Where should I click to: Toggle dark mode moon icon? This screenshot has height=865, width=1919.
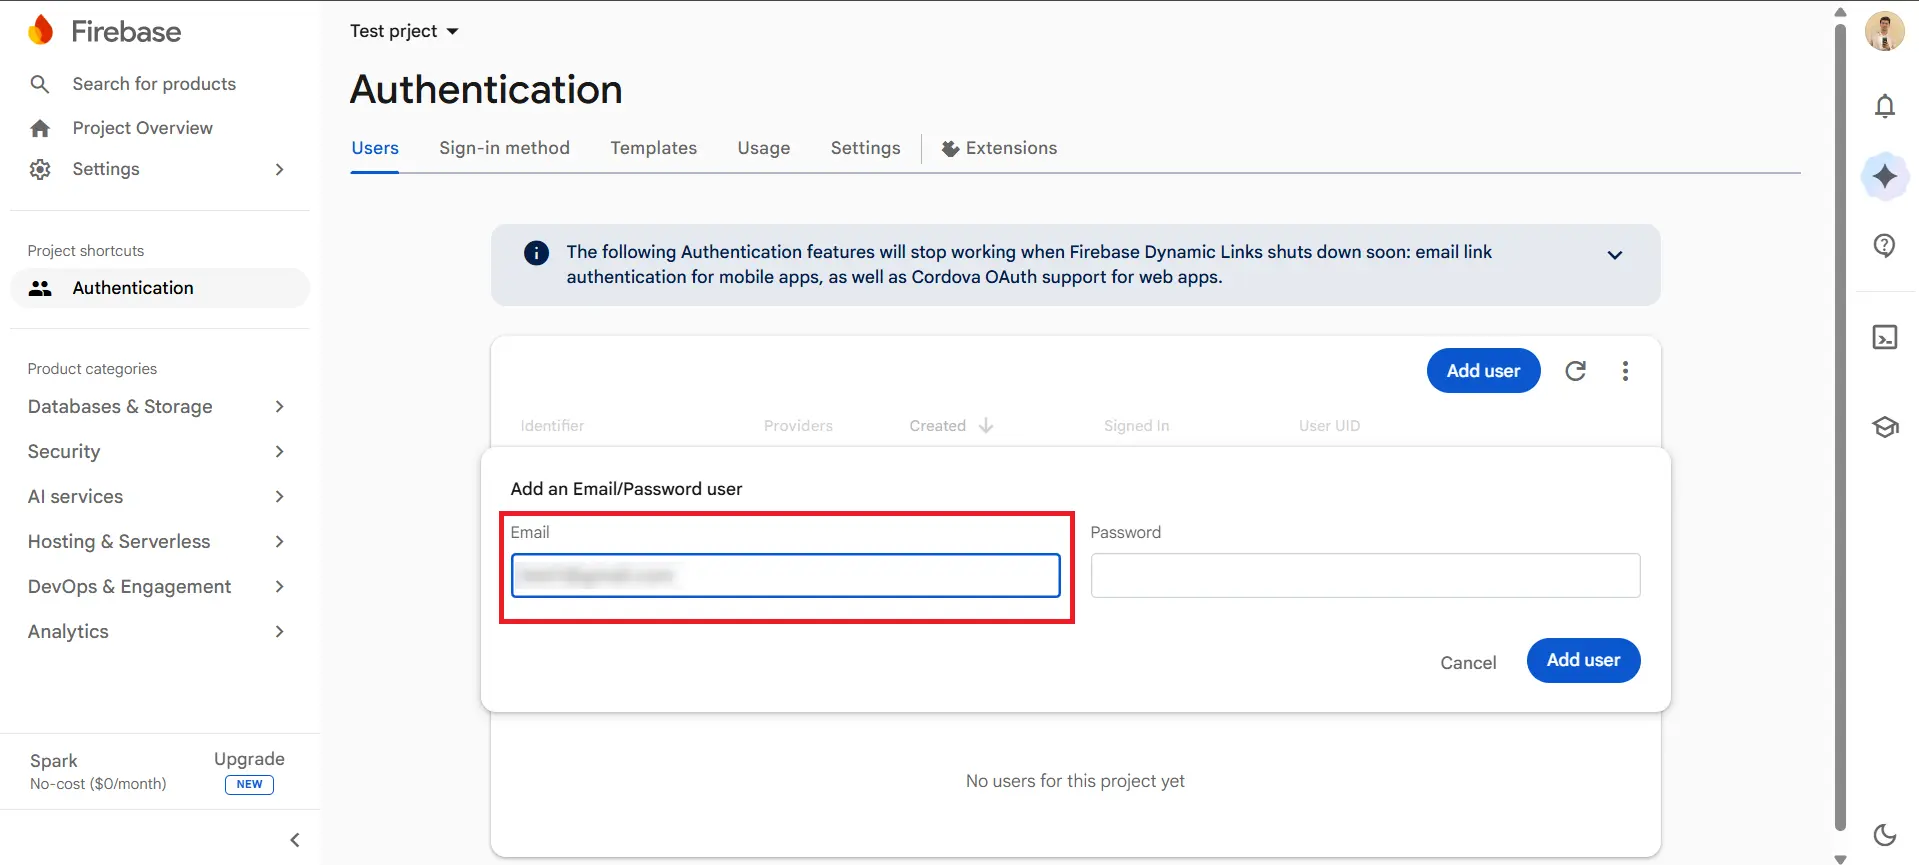[x=1885, y=834]
